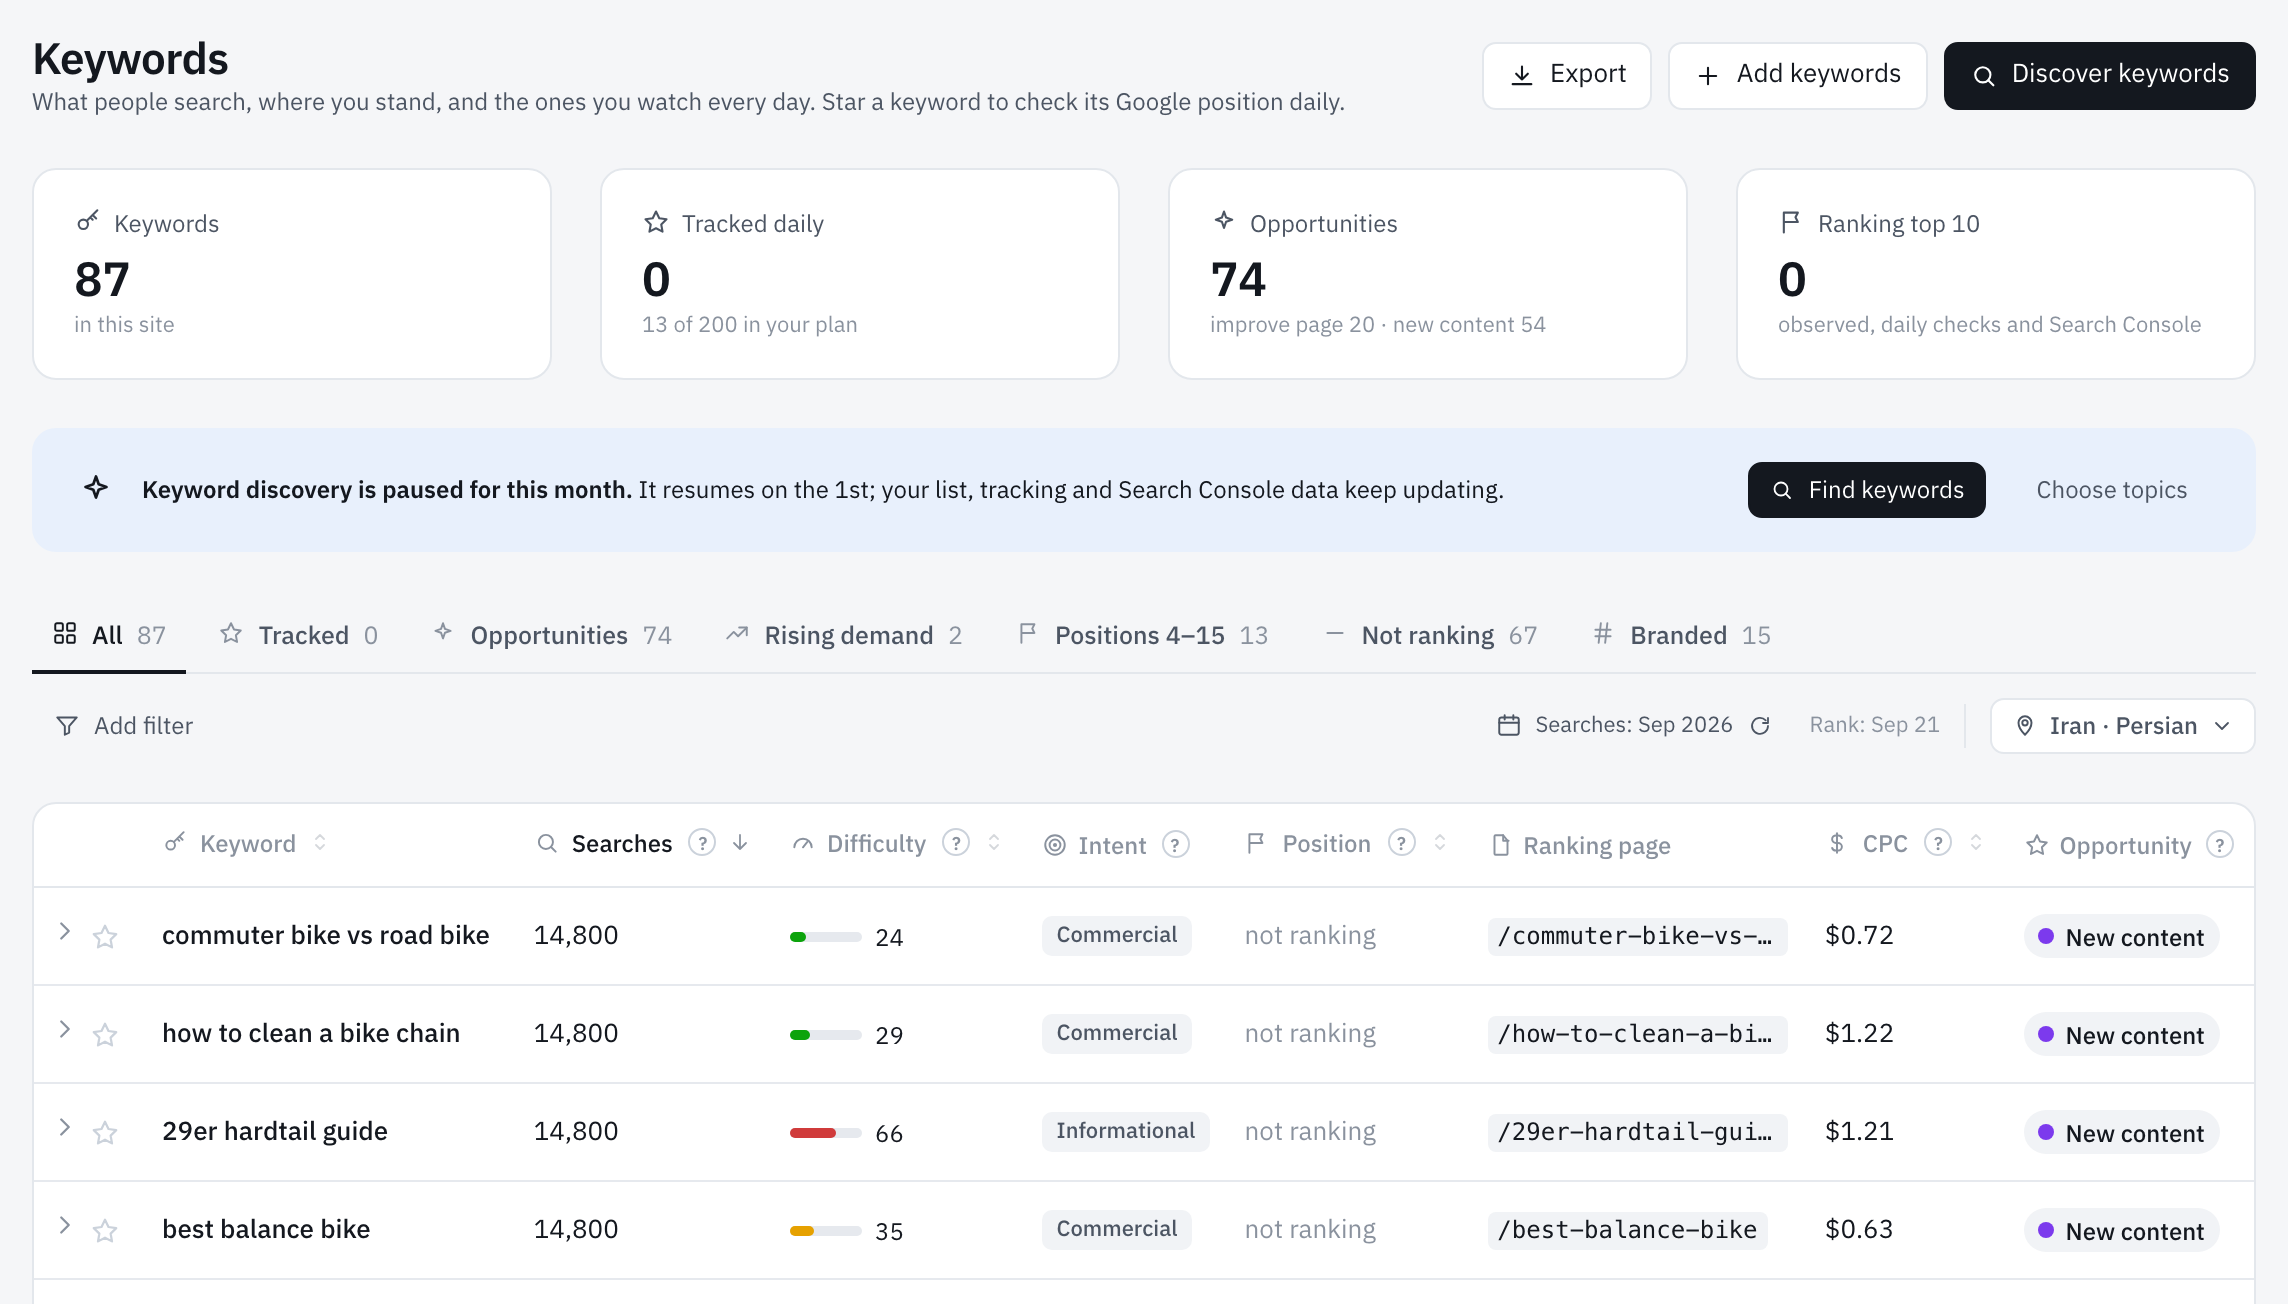Open the Opportunities 74 tab
The width and height of the screenshot is (2288, 1304).
(x=552, y=635)
